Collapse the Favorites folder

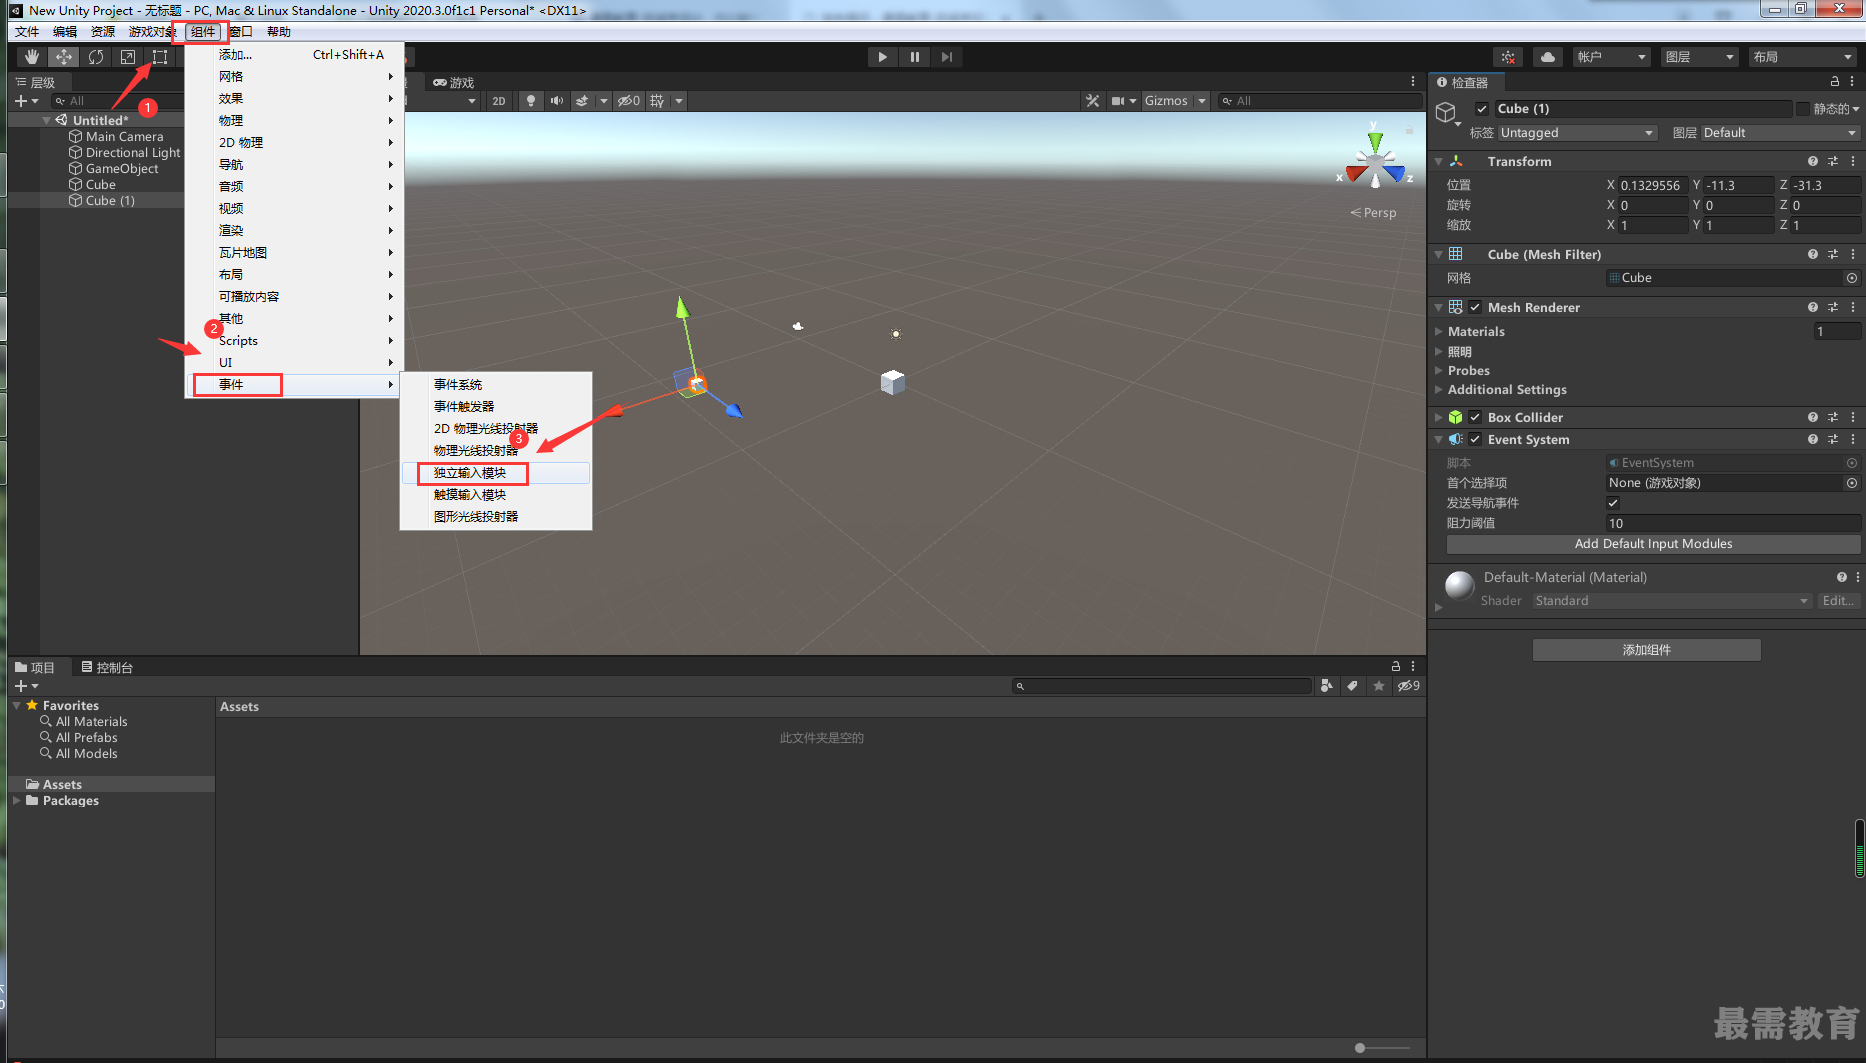point(17,705)
